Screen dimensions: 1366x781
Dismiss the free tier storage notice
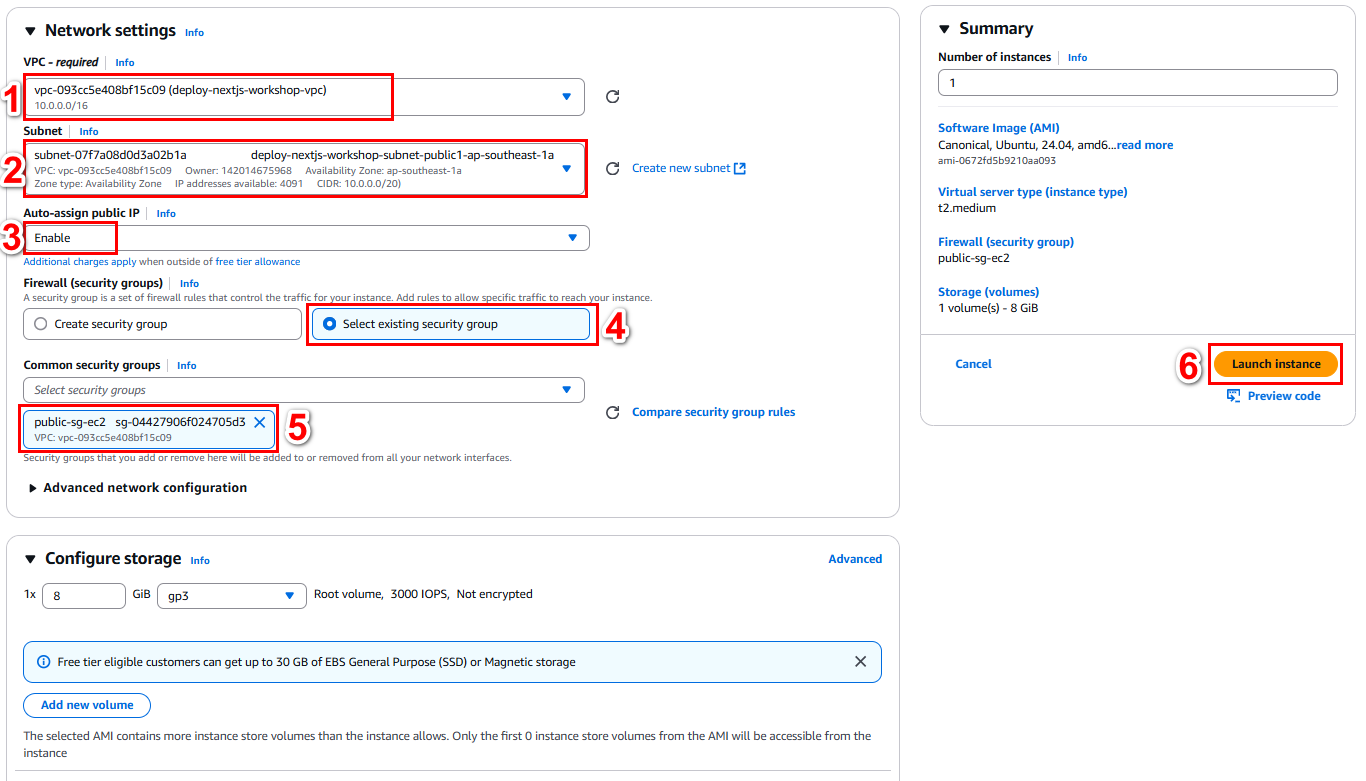pyautogui.click(x=860, y=661)
